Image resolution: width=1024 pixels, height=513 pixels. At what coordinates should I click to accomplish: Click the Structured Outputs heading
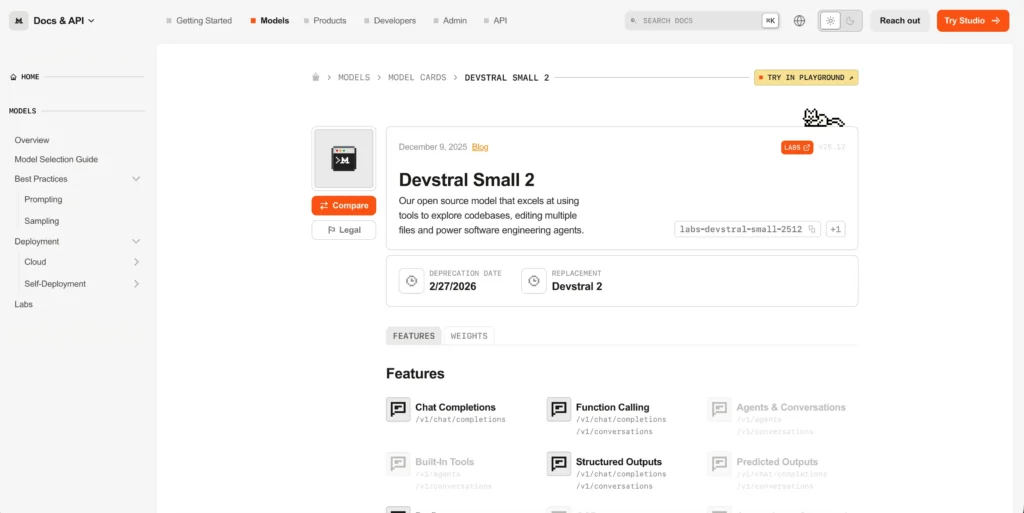pyautogui.click(x=618, y=462)
